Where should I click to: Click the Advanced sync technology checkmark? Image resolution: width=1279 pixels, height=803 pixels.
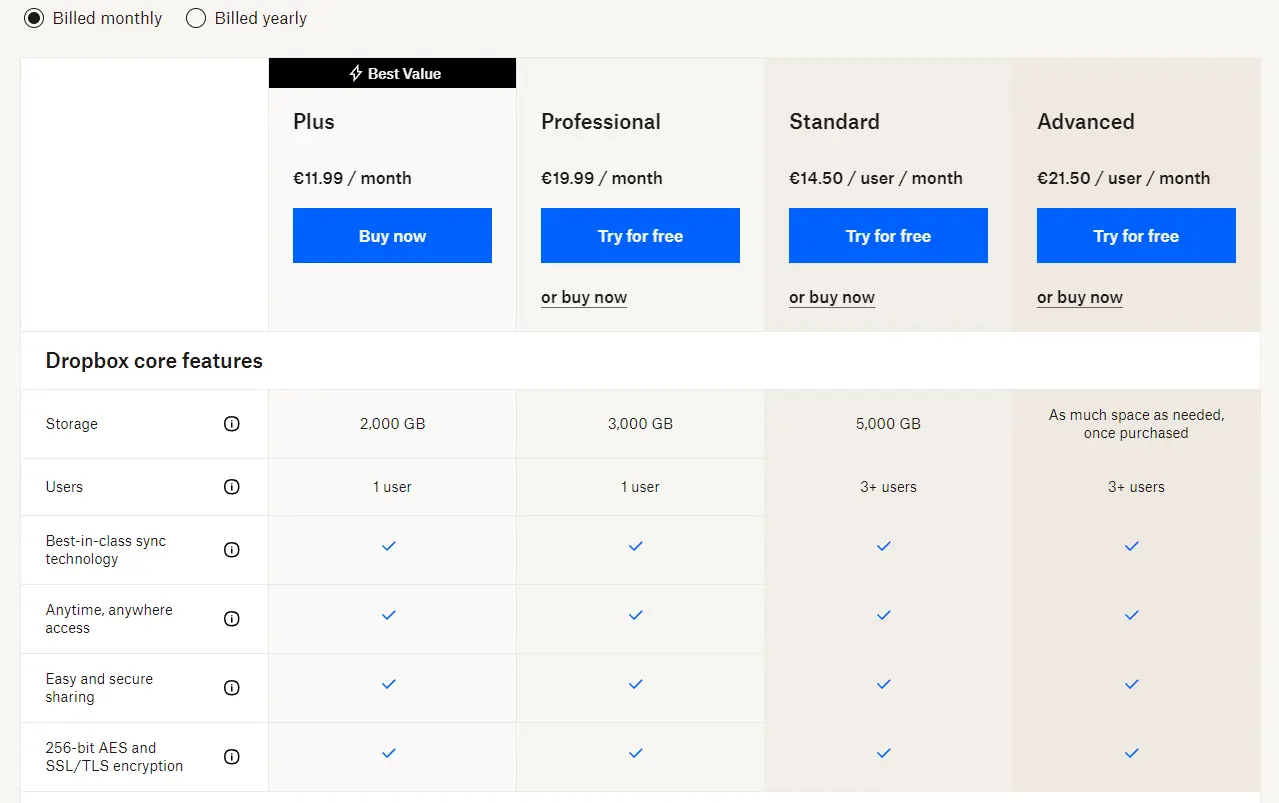tap(1132, 546)
